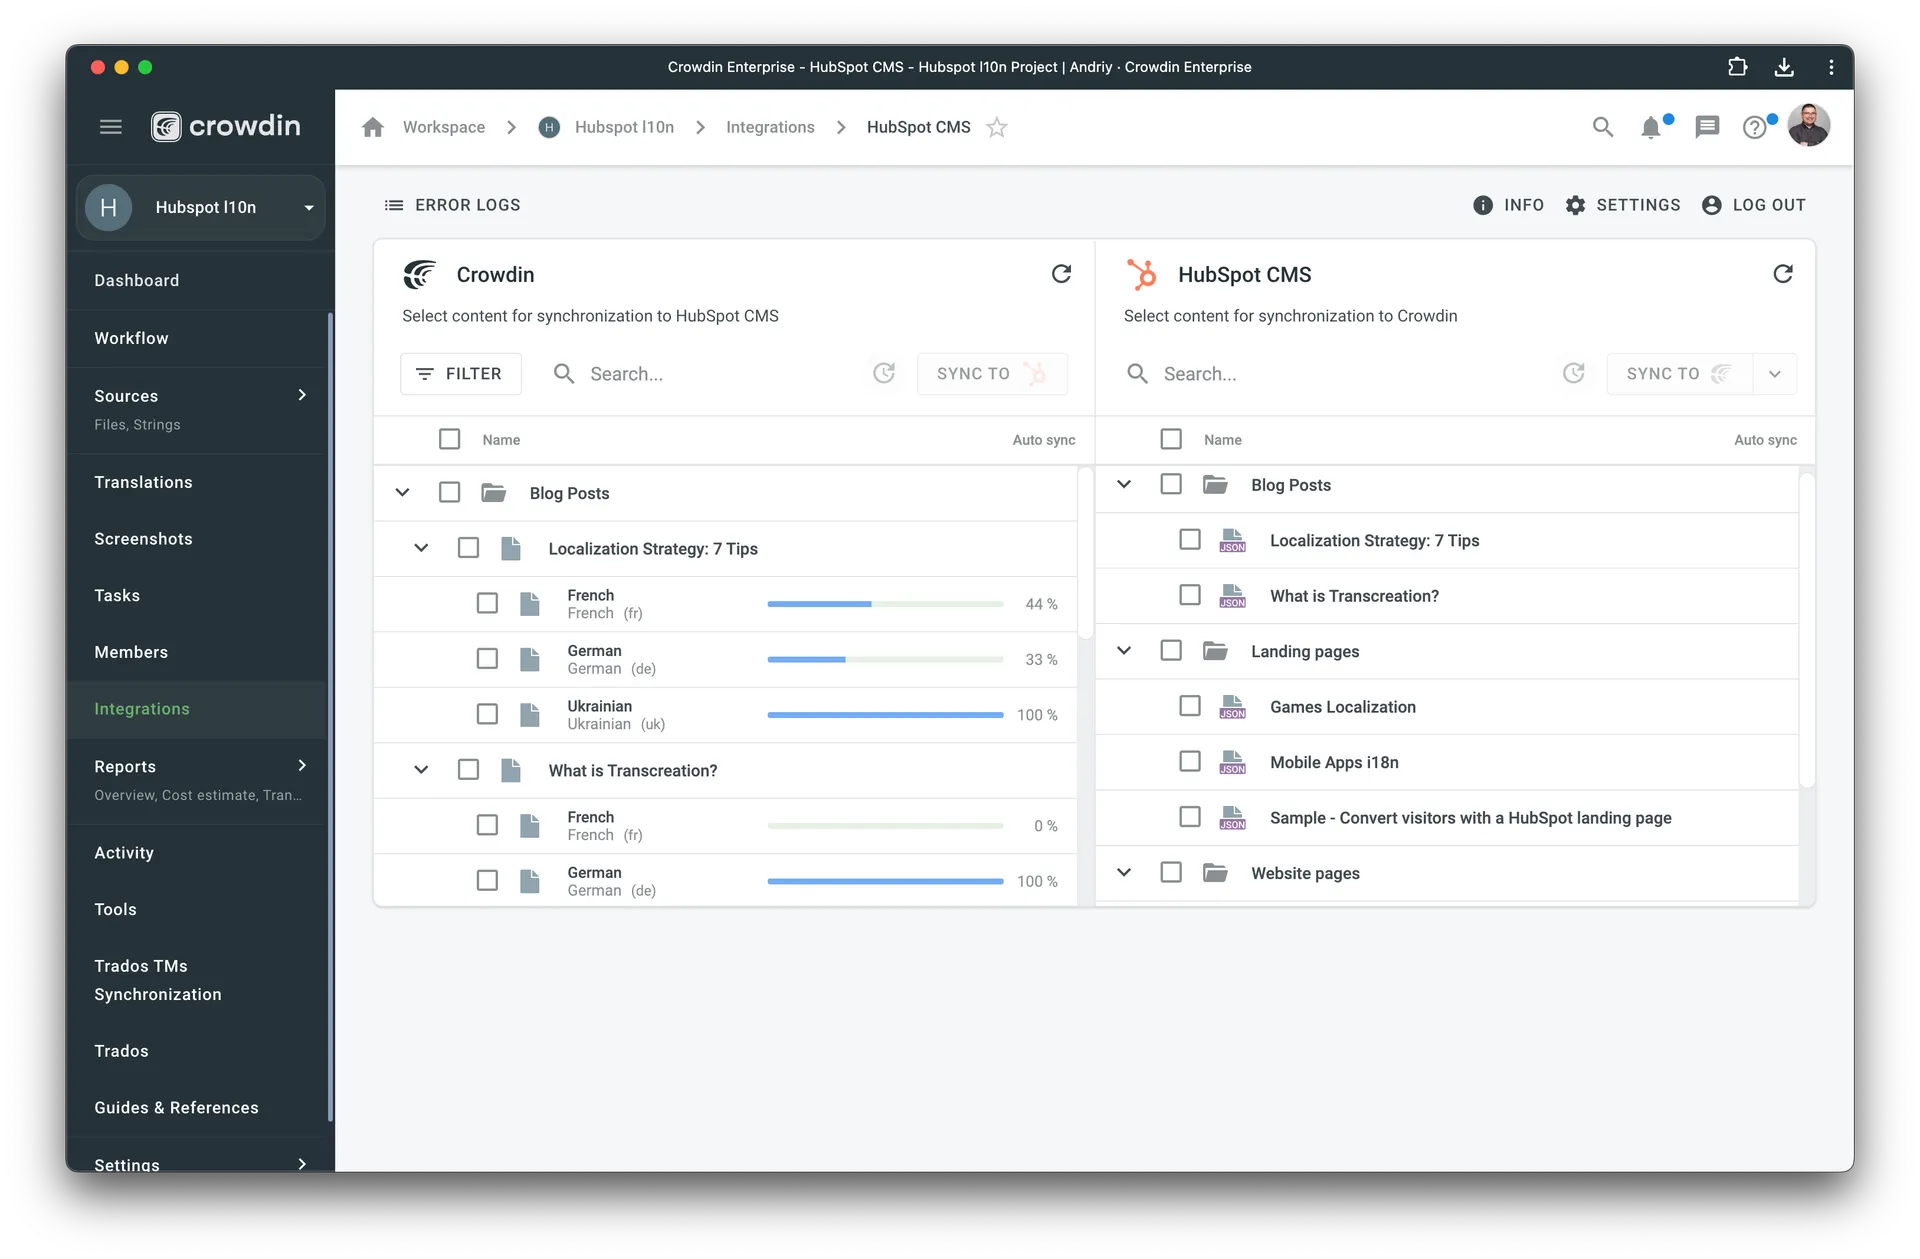Open the search magnifier in top bar

tap(1603, 127)
